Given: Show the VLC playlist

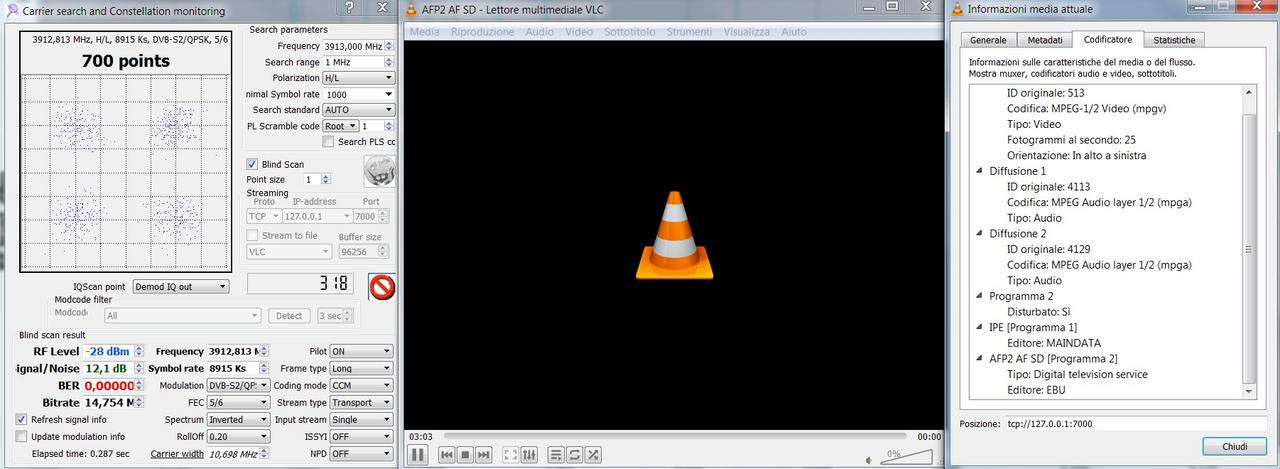Looking at the screenshot, I should coord(557,455).
